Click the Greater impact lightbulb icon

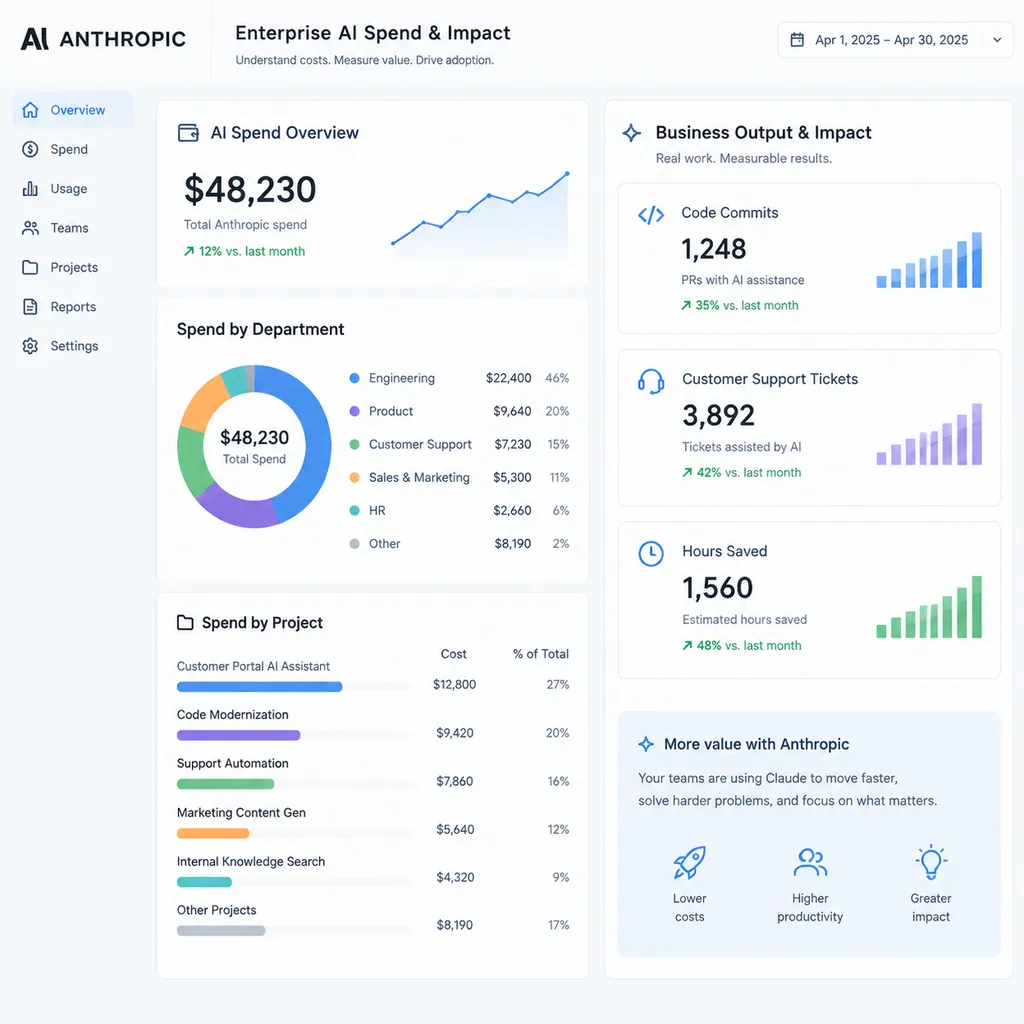point(931,862)
